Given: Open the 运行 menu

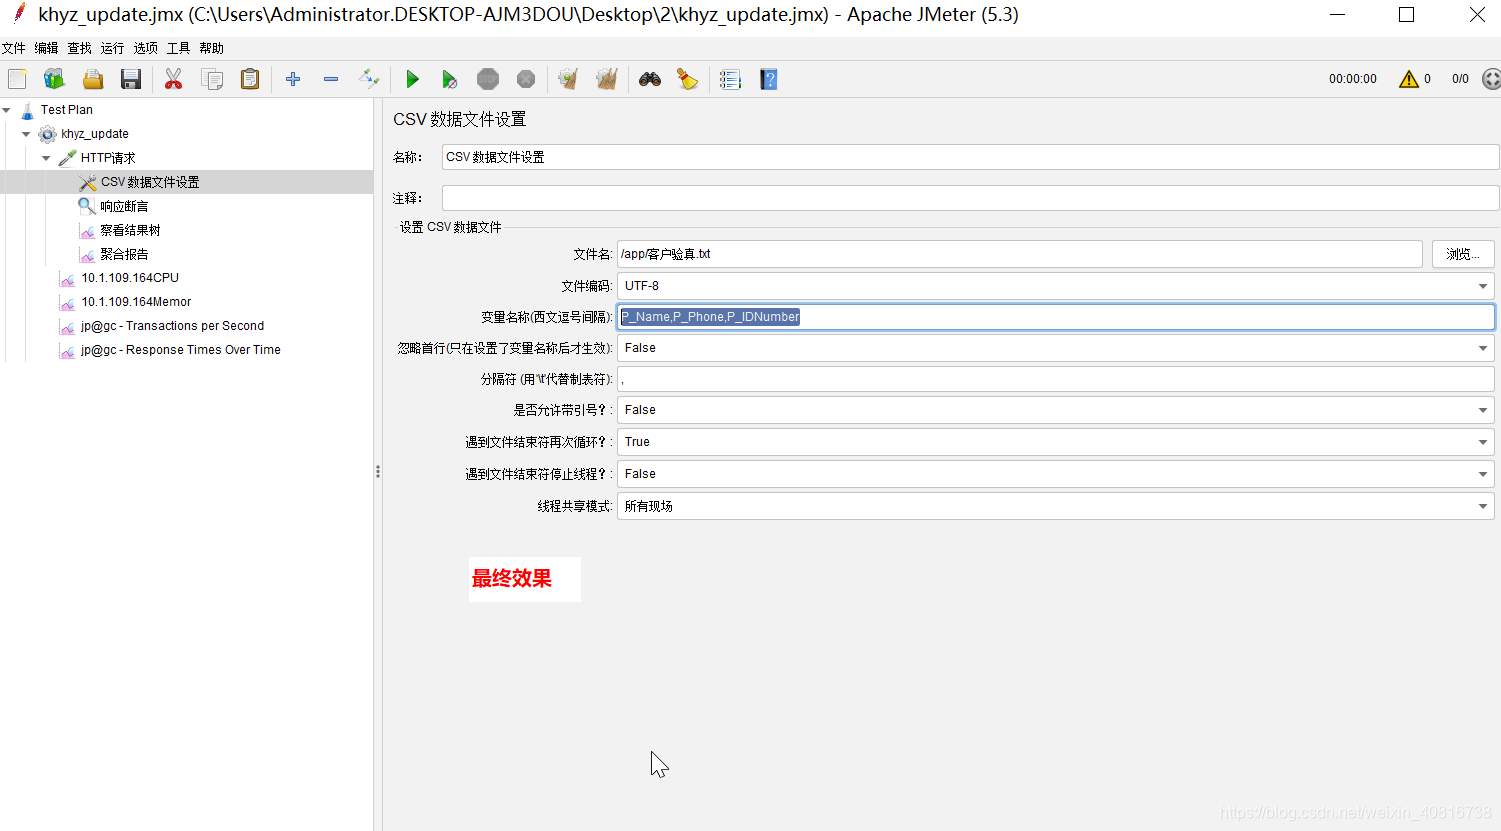Looking at the screenshot, I should coord(112,48).
